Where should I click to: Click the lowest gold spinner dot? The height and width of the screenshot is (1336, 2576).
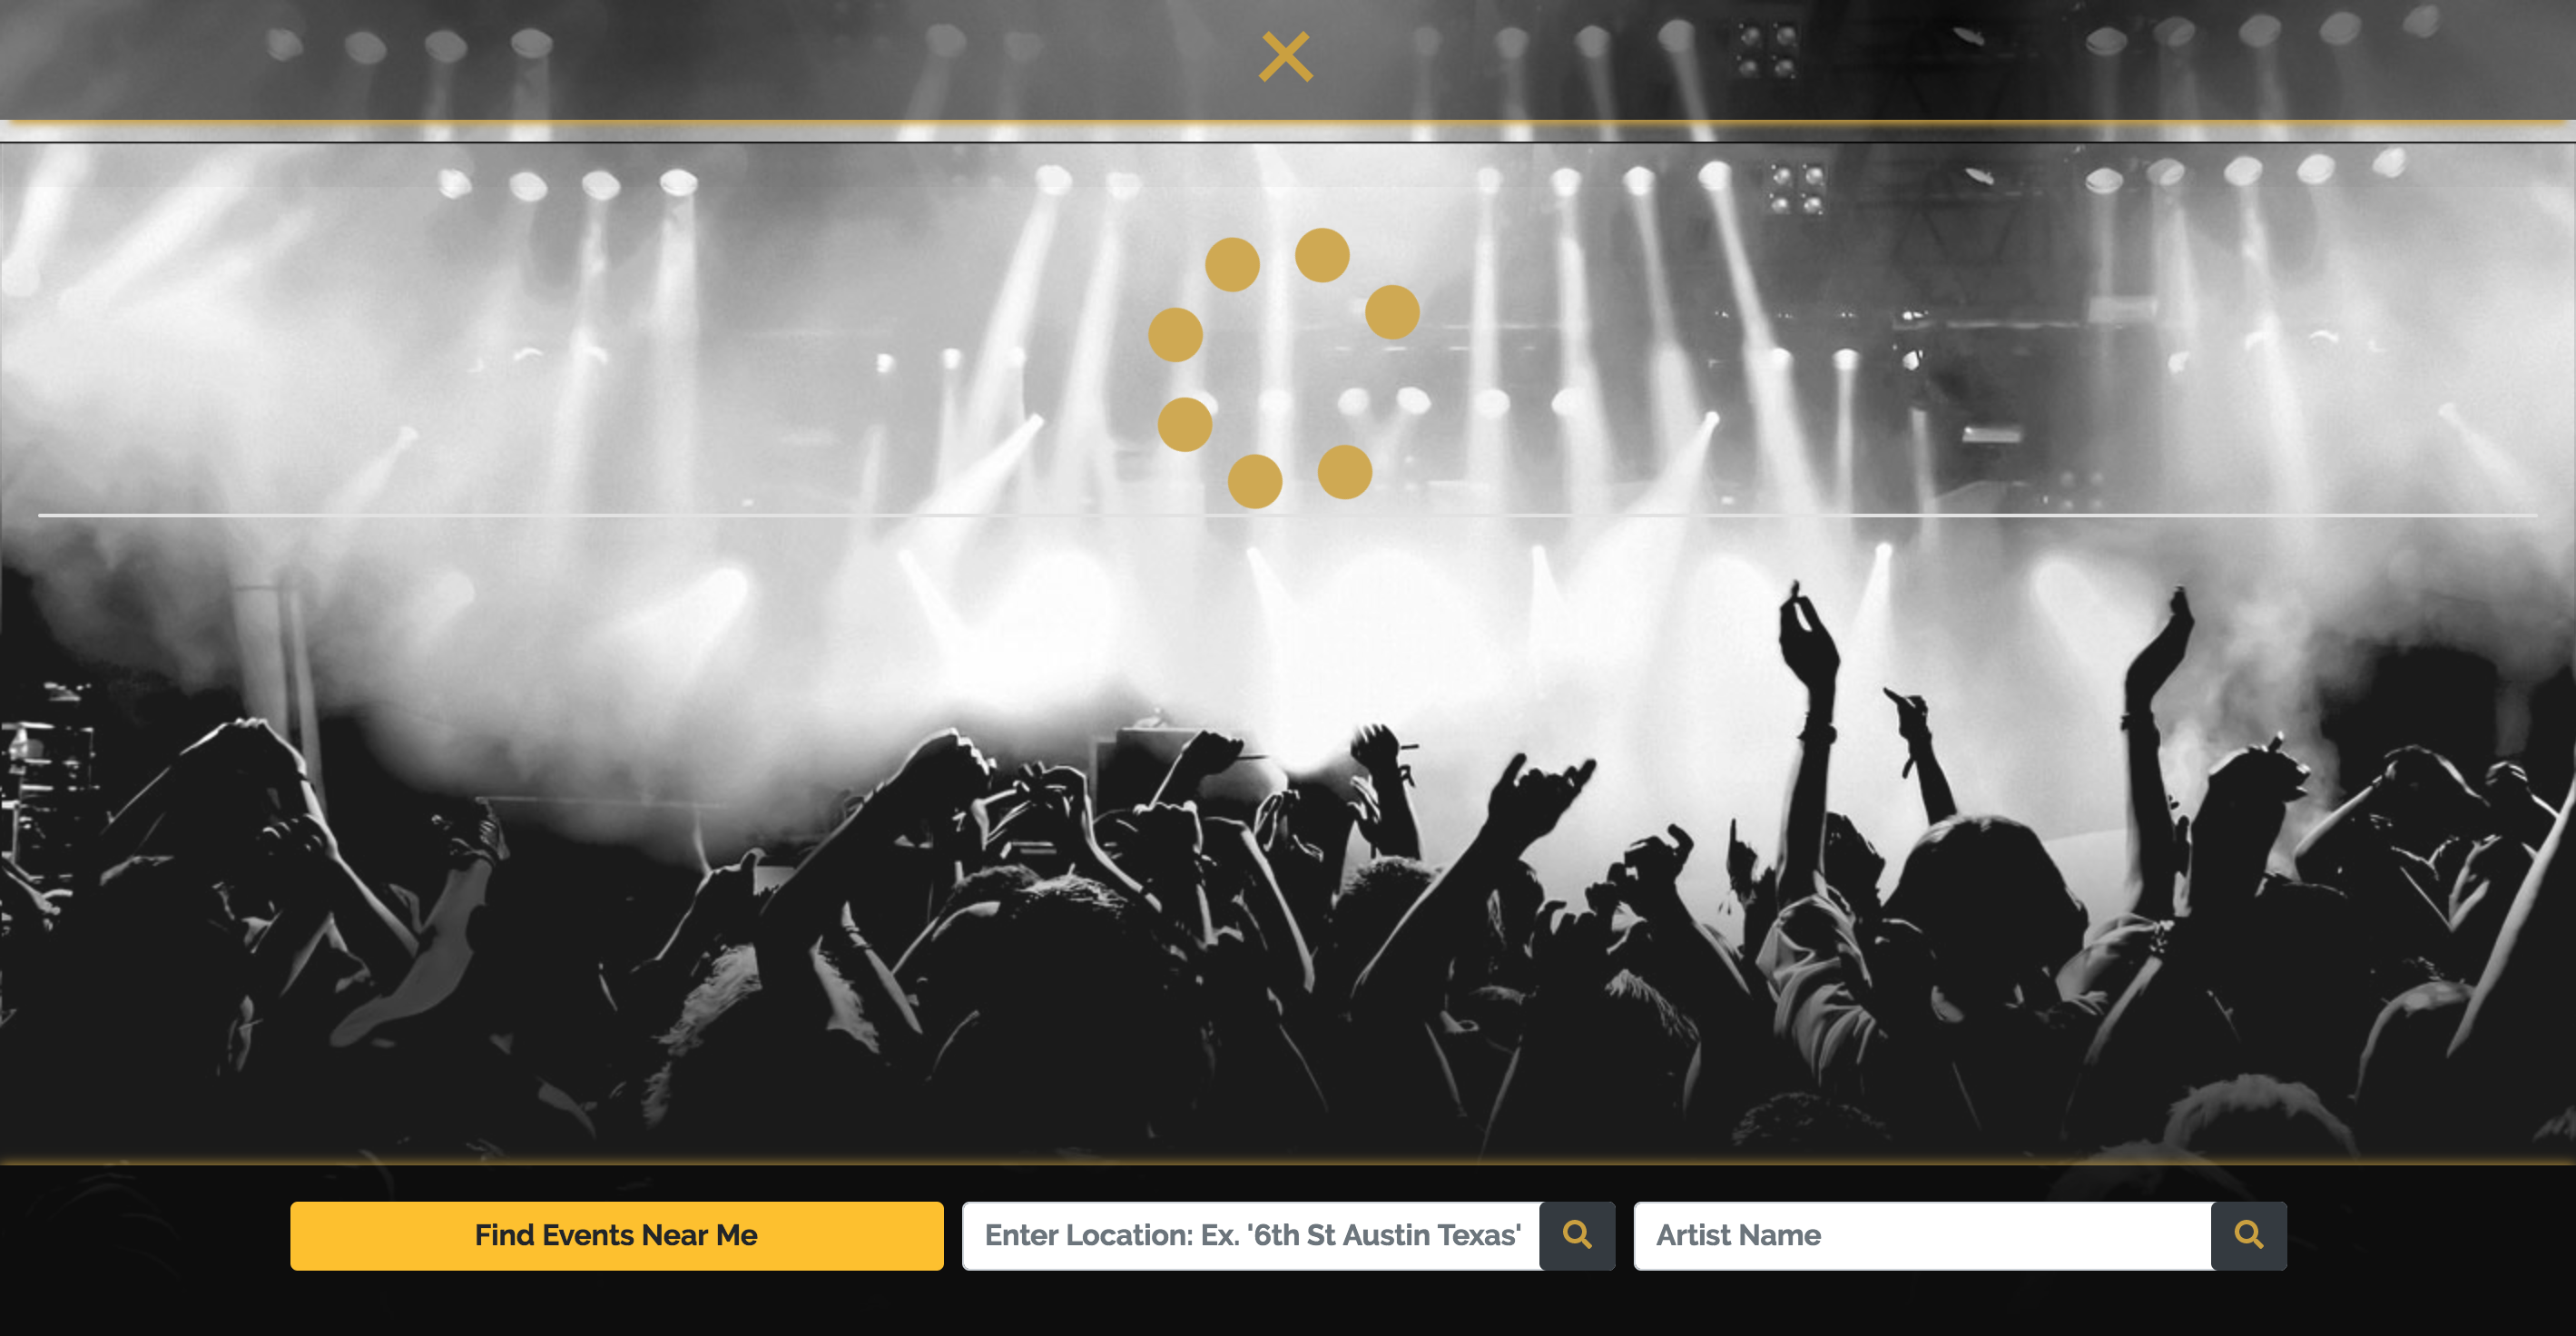pyautogui.click(x=1255, y=481)
